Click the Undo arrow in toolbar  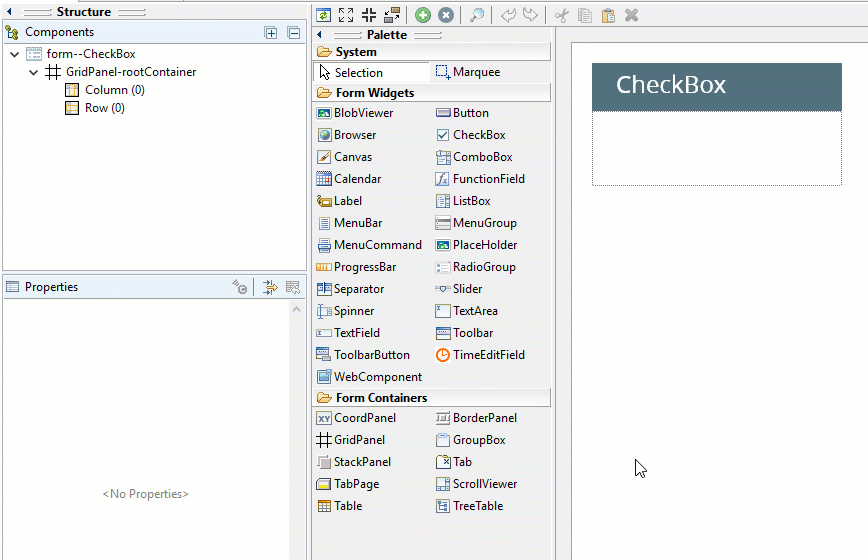[508, 15]
